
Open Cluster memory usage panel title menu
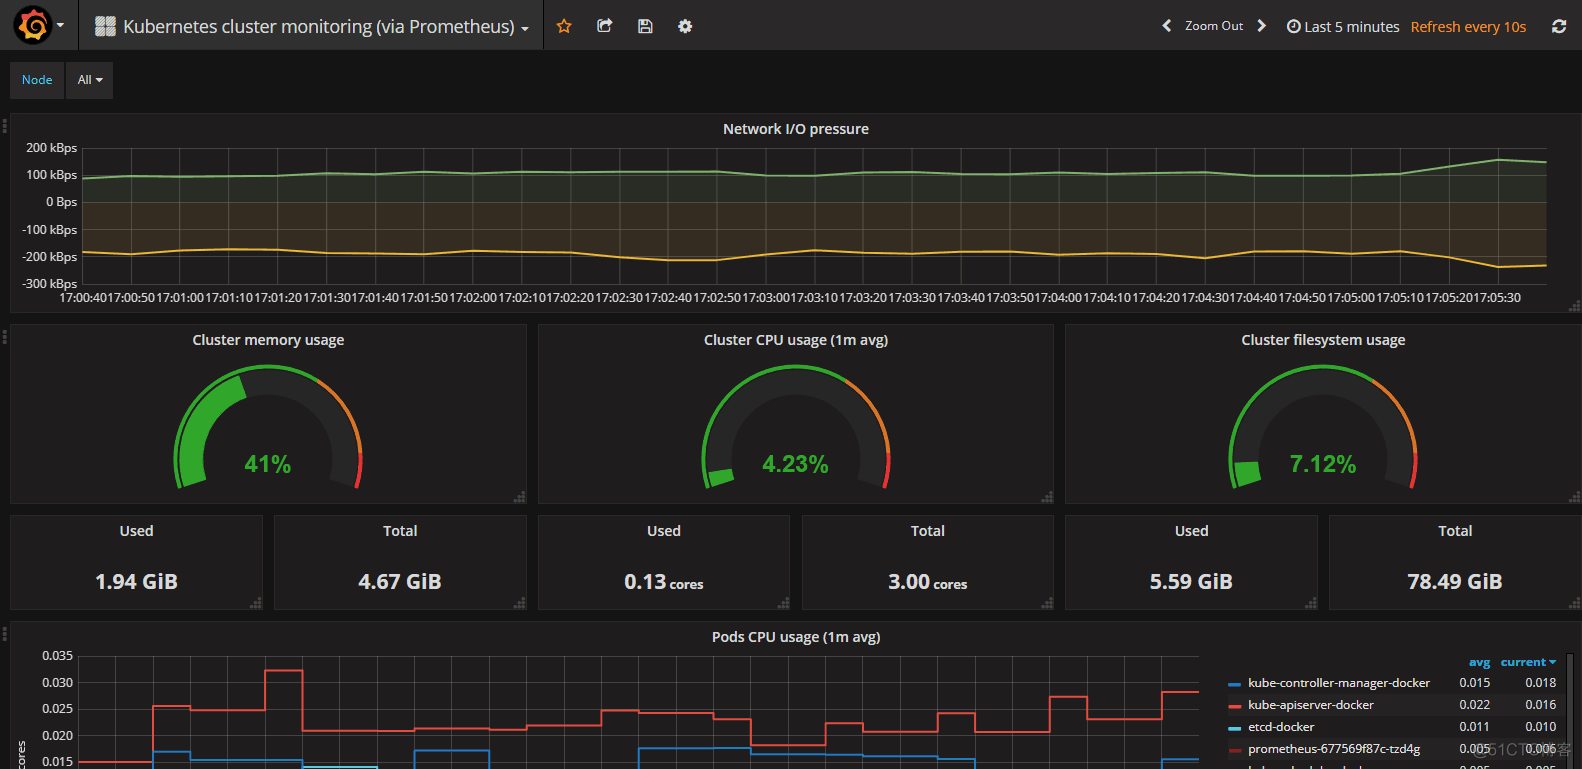click(x=268, y=340)
